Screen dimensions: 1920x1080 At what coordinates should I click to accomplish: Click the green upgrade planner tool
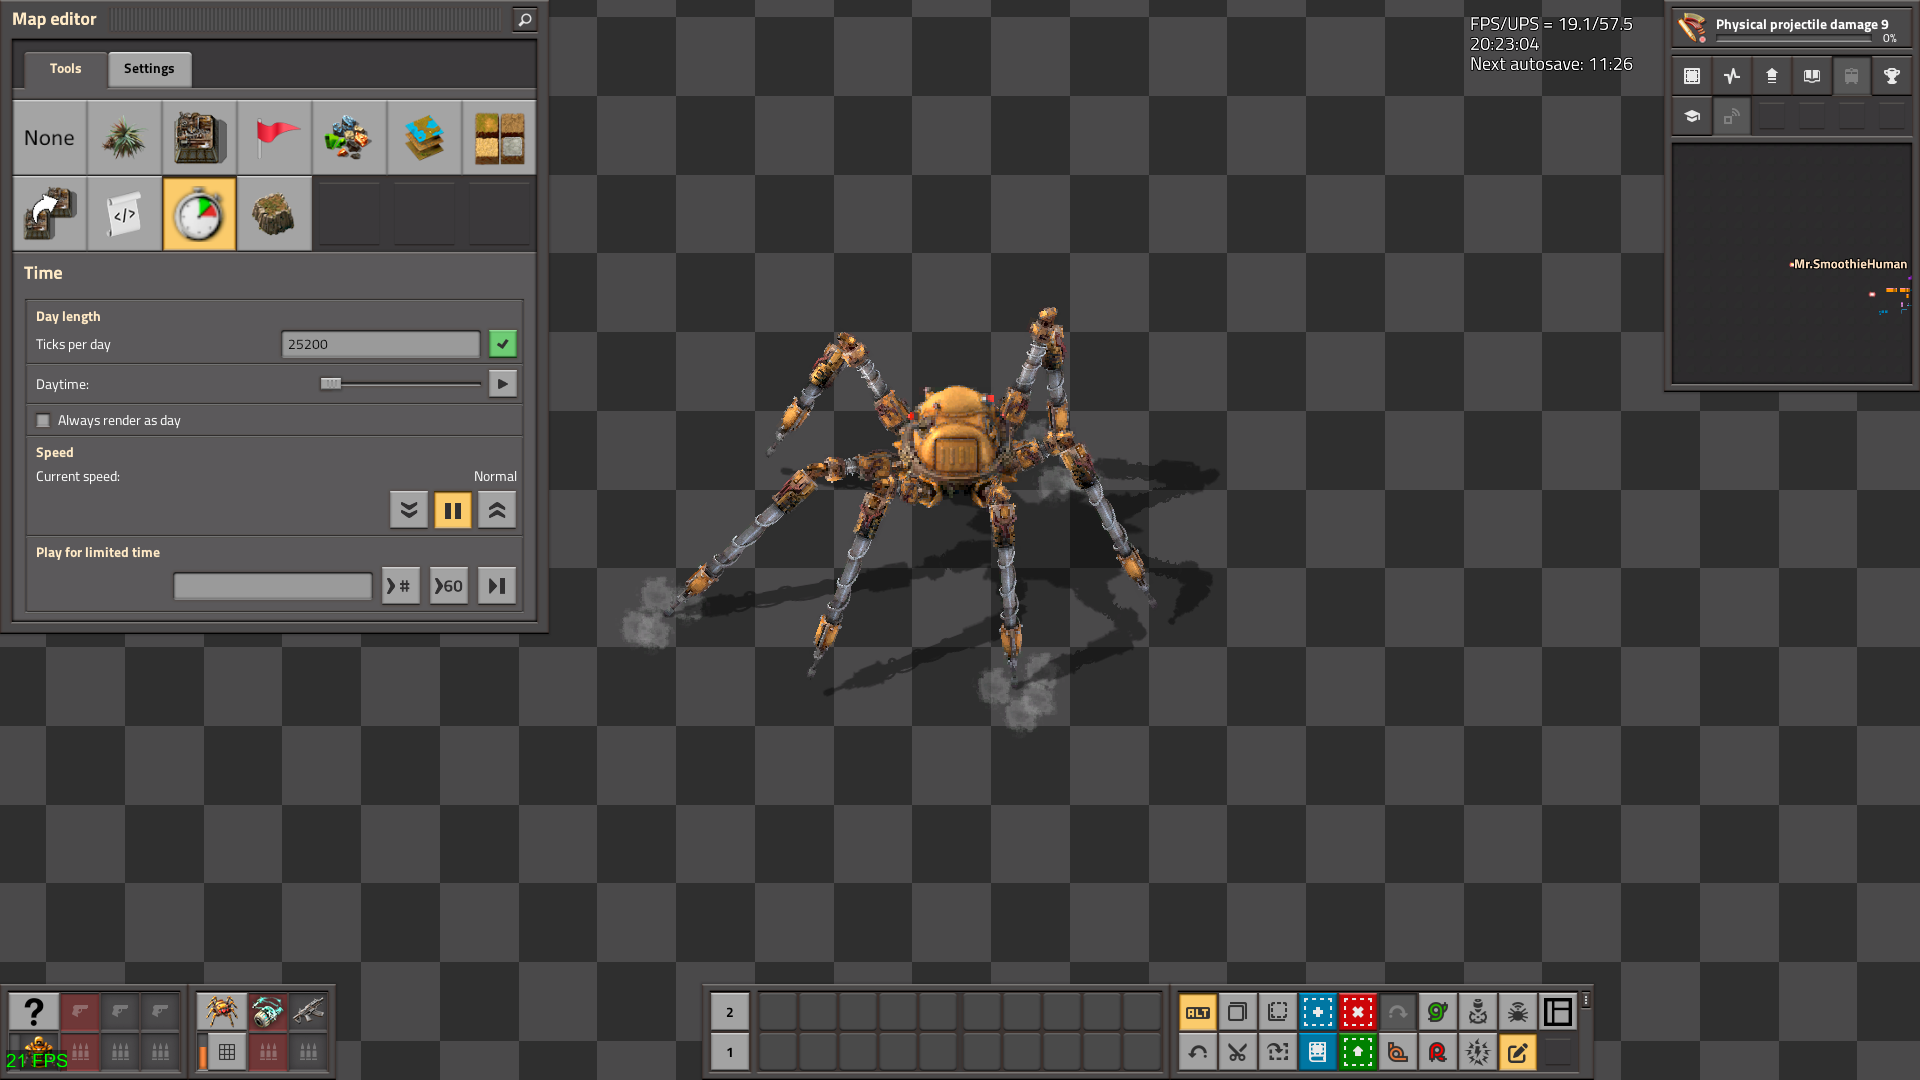(1358, 1052)
